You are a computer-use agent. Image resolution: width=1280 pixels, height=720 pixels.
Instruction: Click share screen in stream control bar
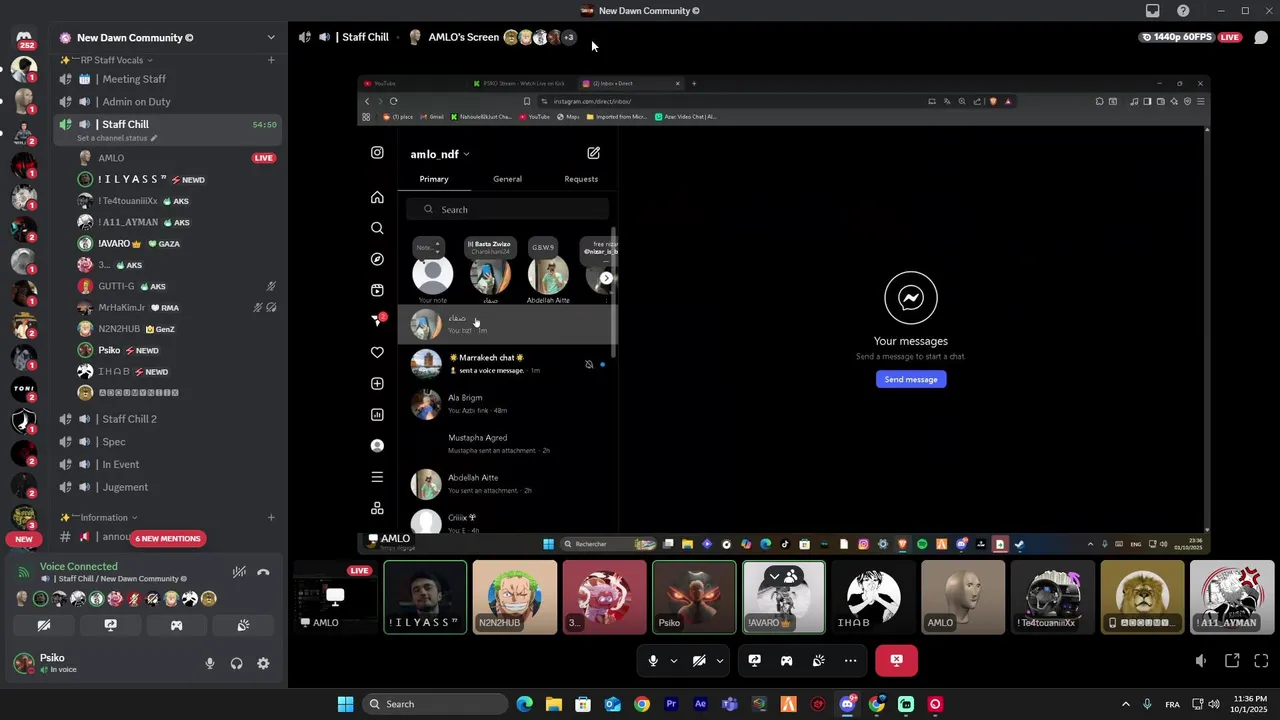coord(755,660)
